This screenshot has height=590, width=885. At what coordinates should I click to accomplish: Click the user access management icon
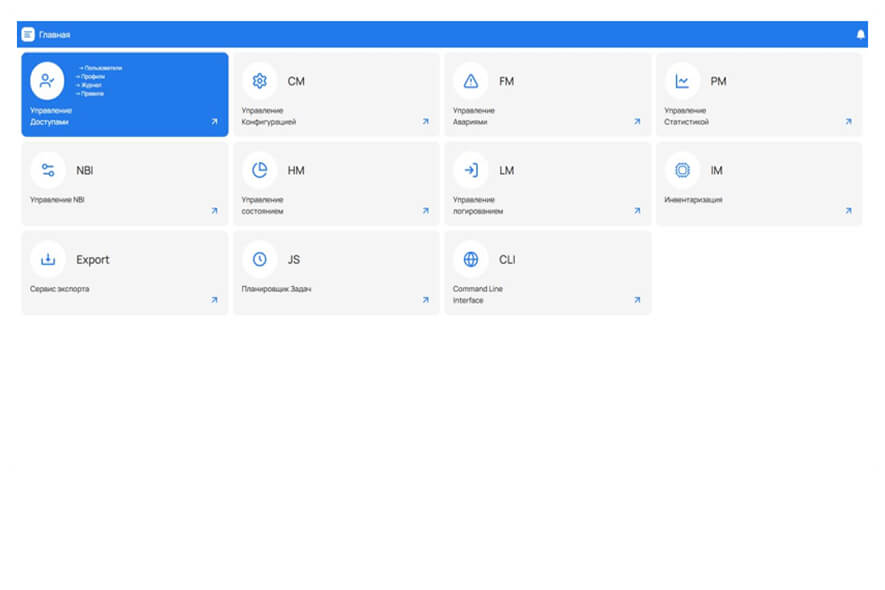(x=47, y=81)
